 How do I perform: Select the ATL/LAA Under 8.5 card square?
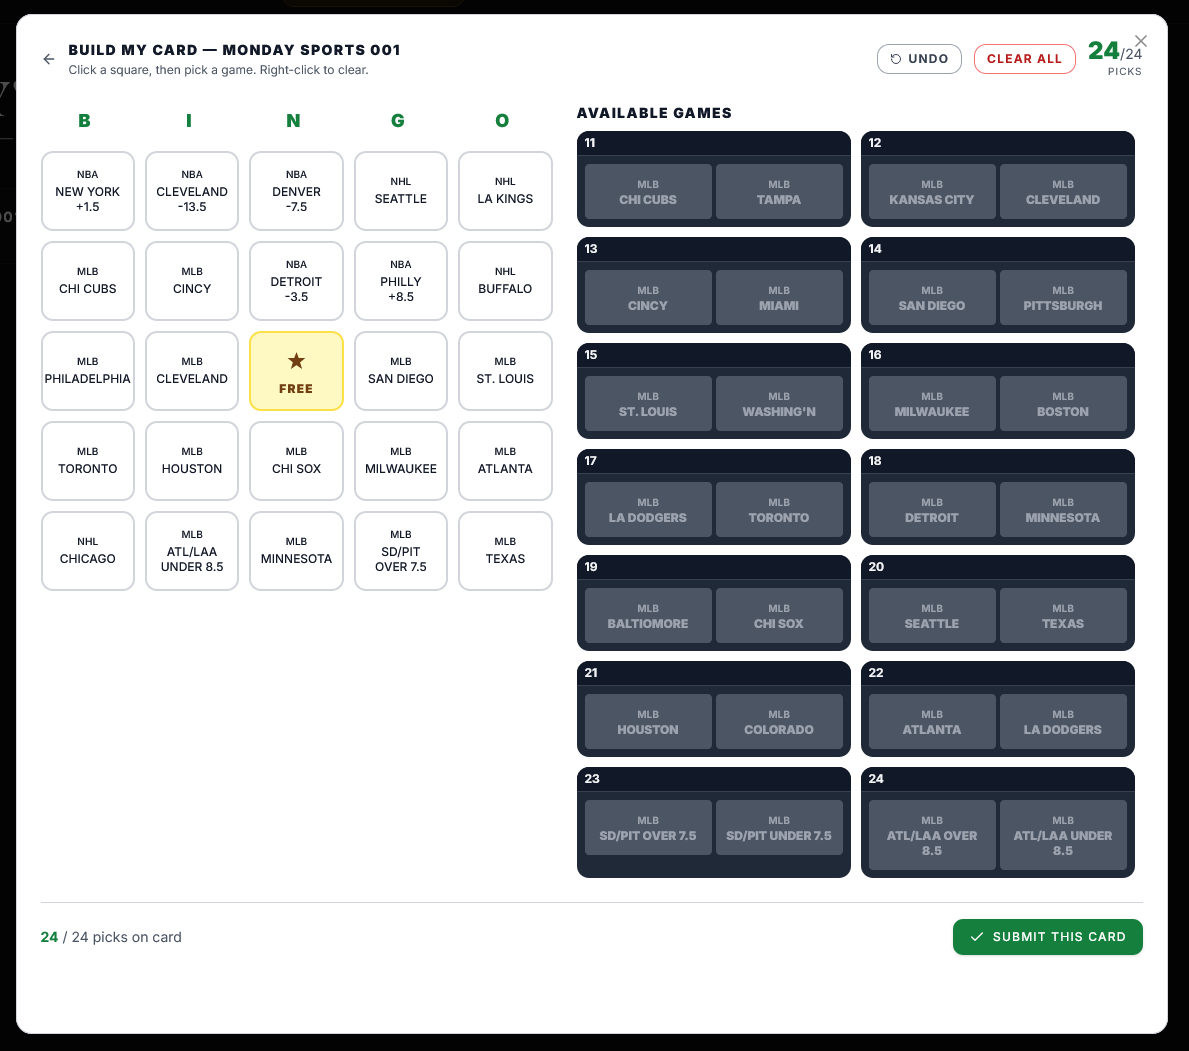(x=192, y=551)
